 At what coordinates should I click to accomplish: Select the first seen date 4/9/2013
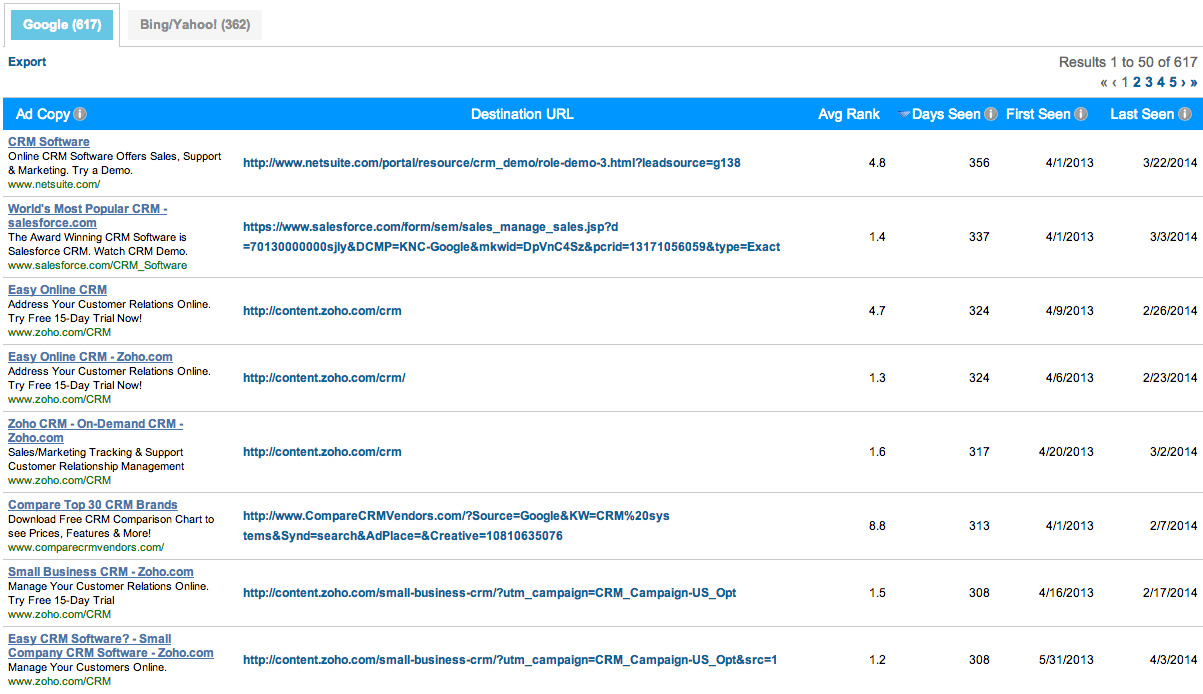(x=1069, y=311)
